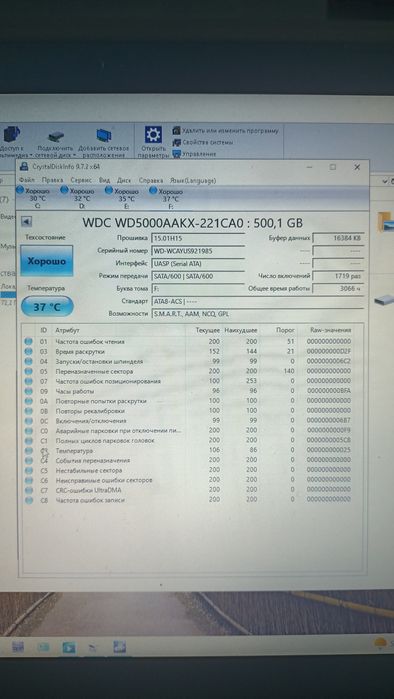Open the Диск menu
394x699 pixels.
[124, 181]
